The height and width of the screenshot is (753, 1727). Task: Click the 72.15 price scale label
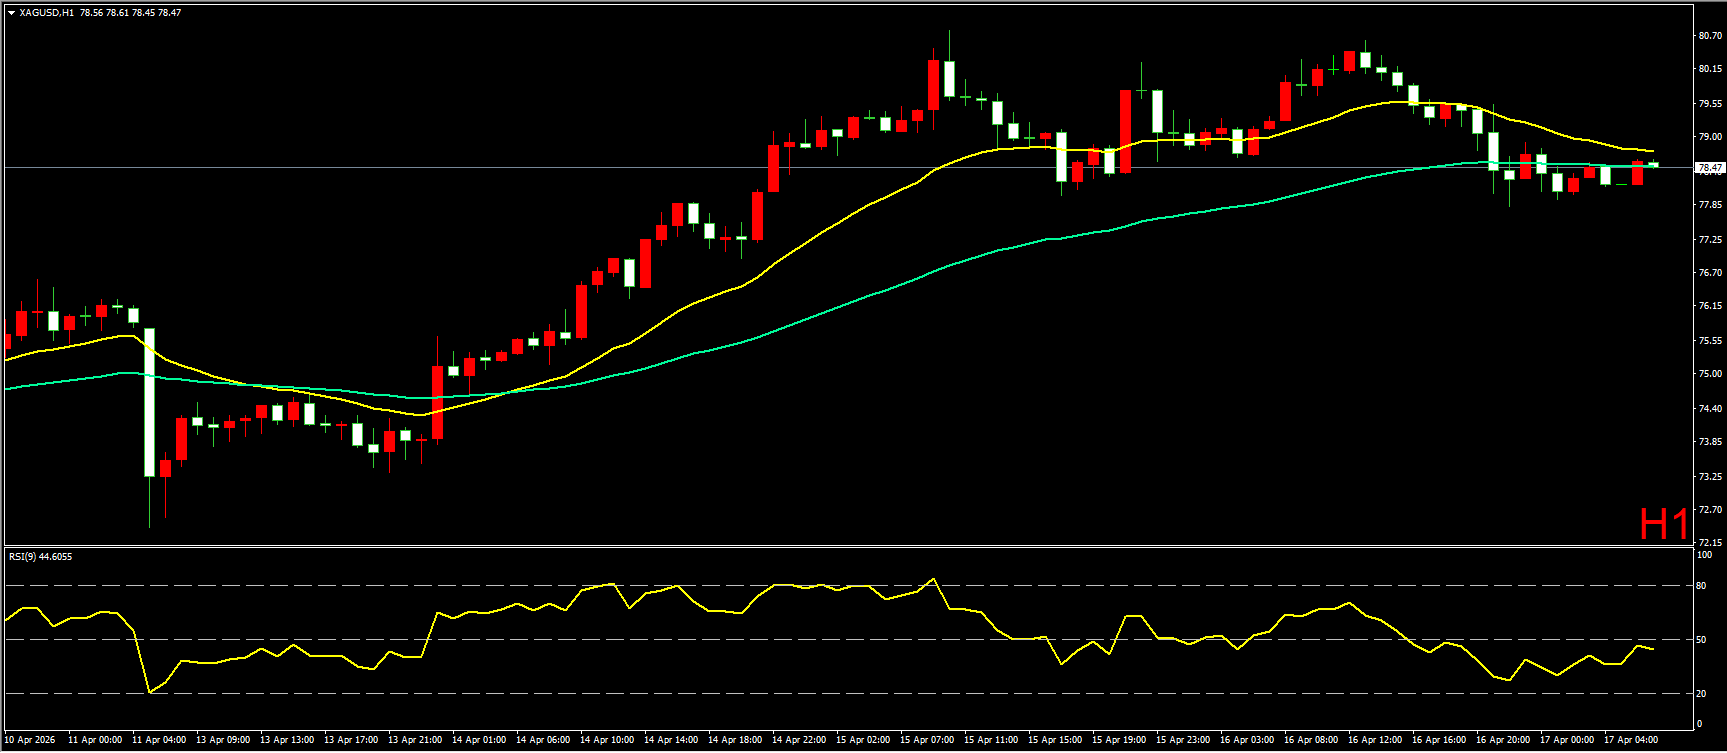(x=1709, y=542)
